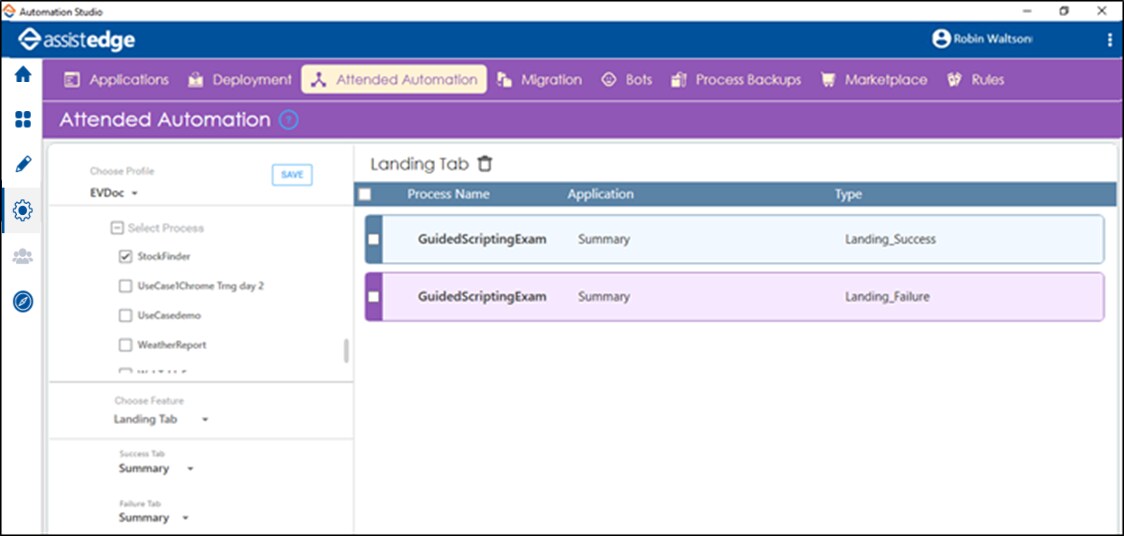Expand the Choose Feature Landing Tab dropdown
Viewport: 1124px width, 536px height.
tap(160, 419)
